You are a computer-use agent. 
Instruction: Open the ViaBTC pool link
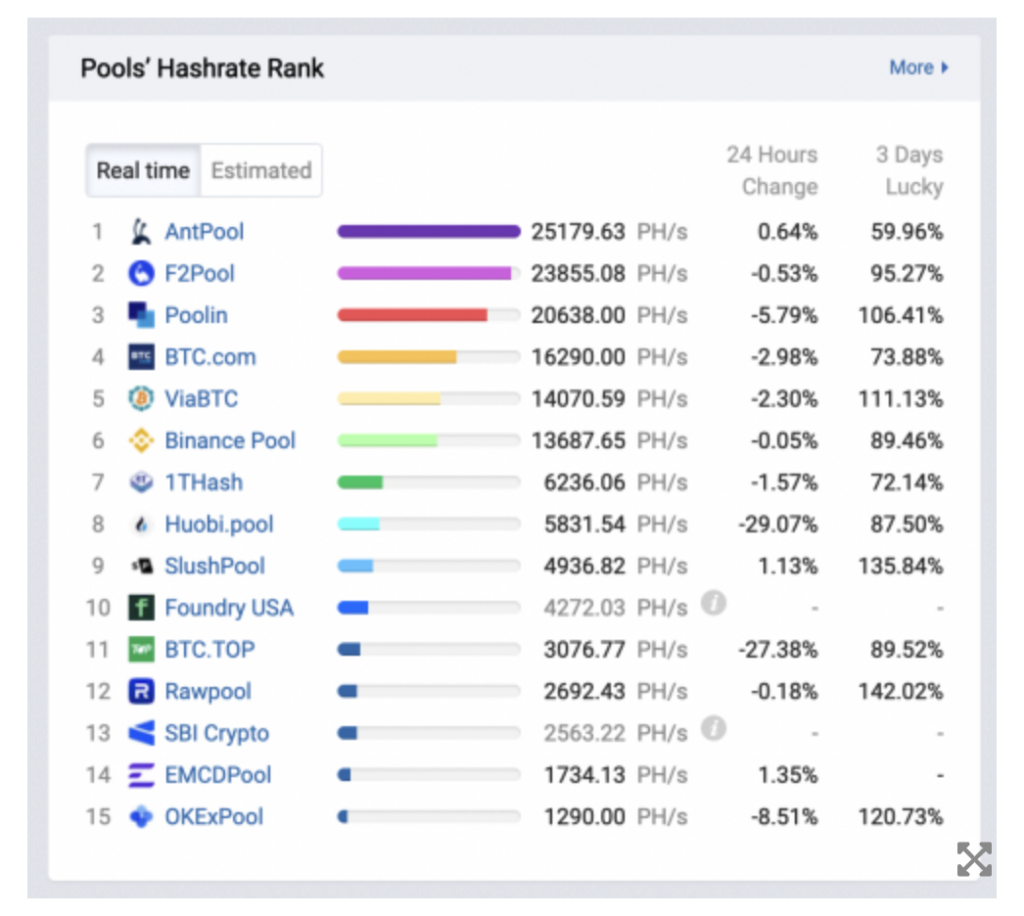[x=201, y=399]
